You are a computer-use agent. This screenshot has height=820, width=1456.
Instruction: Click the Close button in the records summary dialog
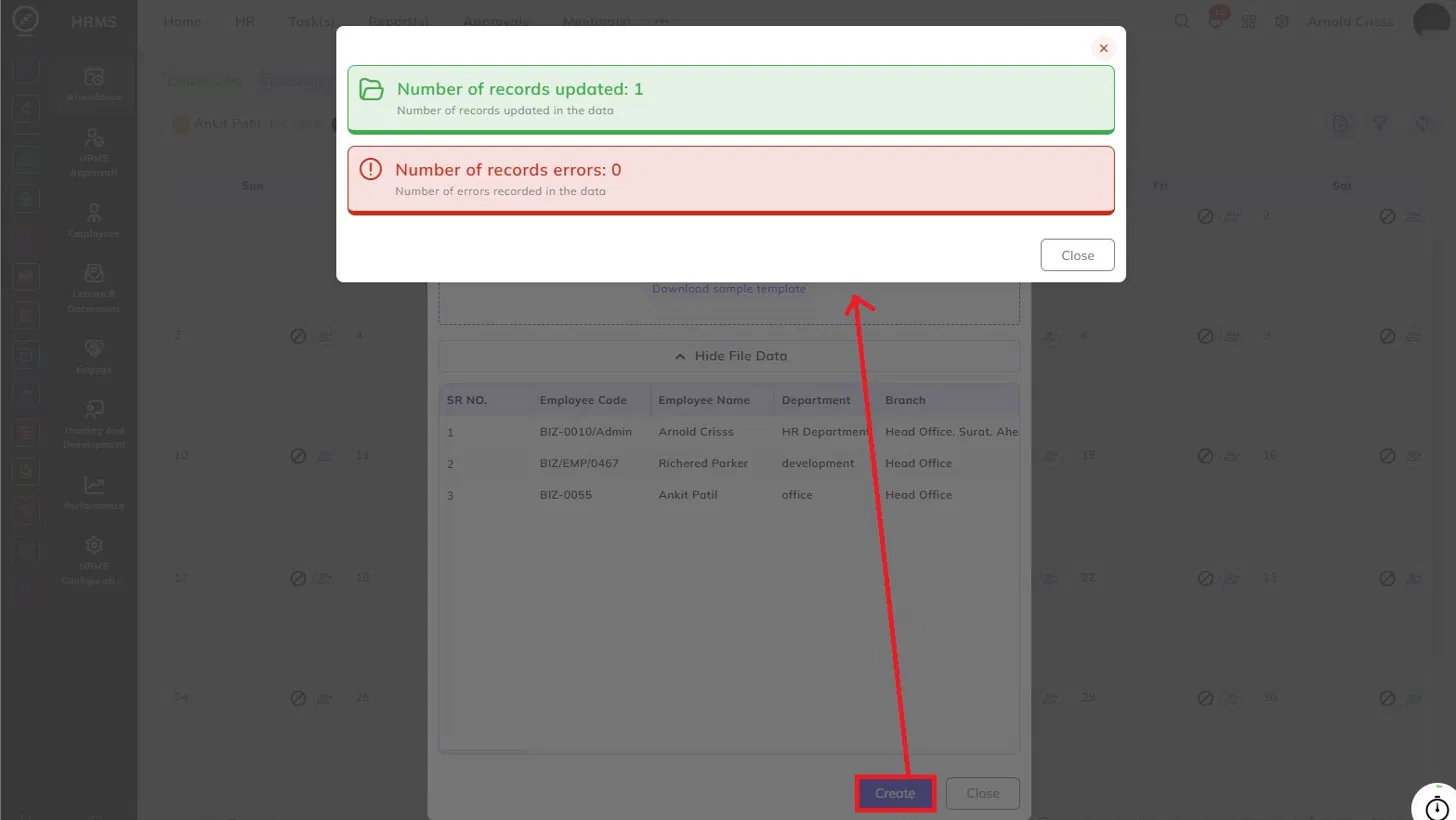[x=1077, y=255]
